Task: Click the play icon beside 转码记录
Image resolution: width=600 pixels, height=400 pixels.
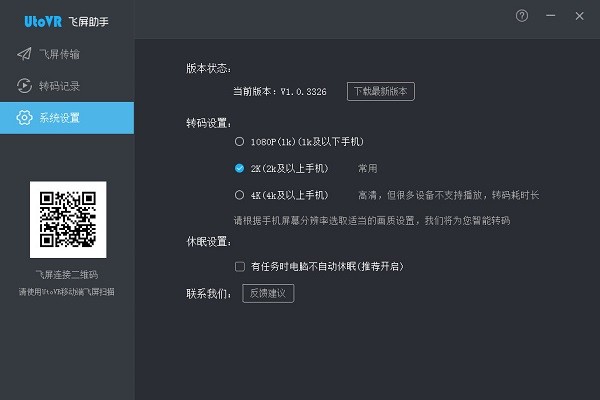Action: (x=24, y=86)
